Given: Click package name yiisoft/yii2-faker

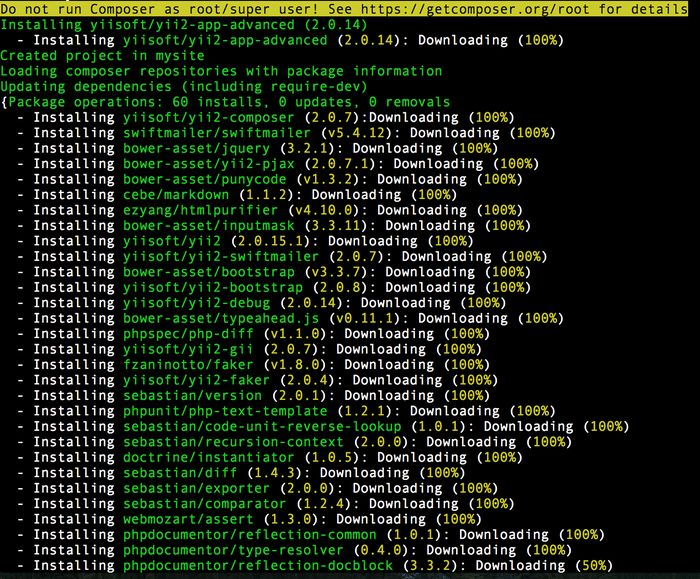Looking at the screenshot, I should (196, 380).
